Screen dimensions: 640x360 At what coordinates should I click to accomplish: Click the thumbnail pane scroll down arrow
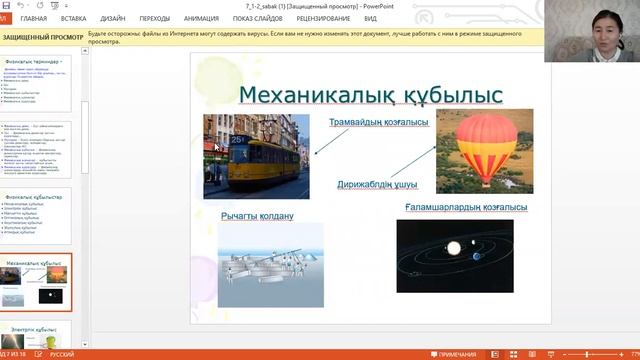click(x=85, y=344)
